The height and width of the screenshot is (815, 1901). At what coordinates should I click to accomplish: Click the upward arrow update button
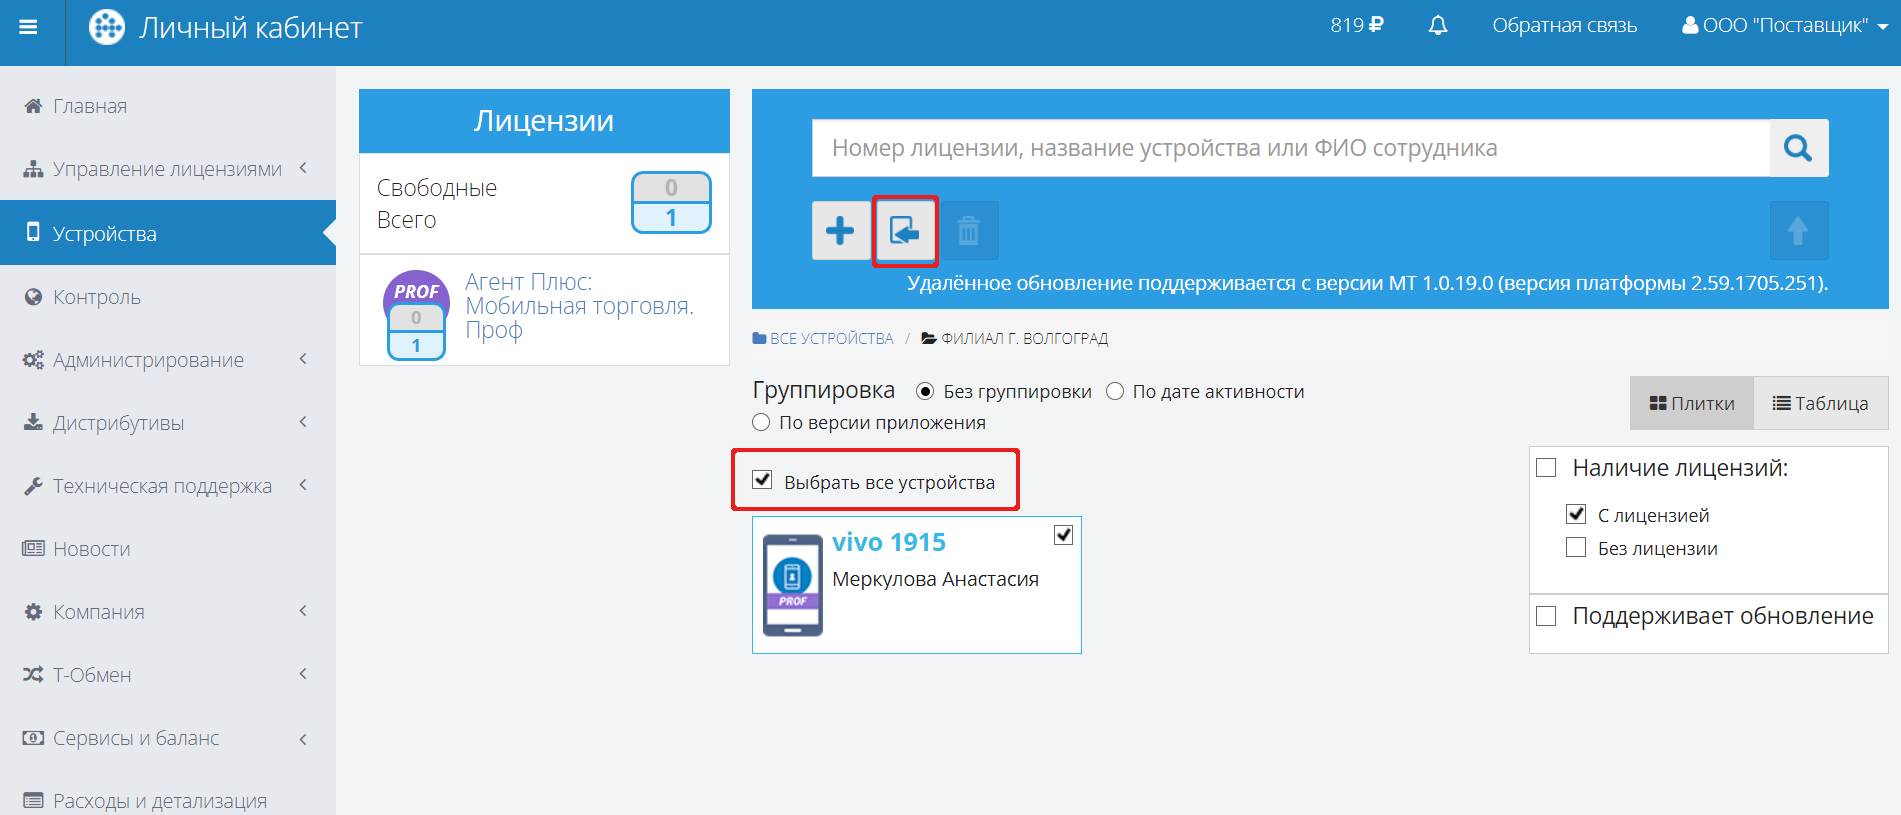pos(1798,231)
